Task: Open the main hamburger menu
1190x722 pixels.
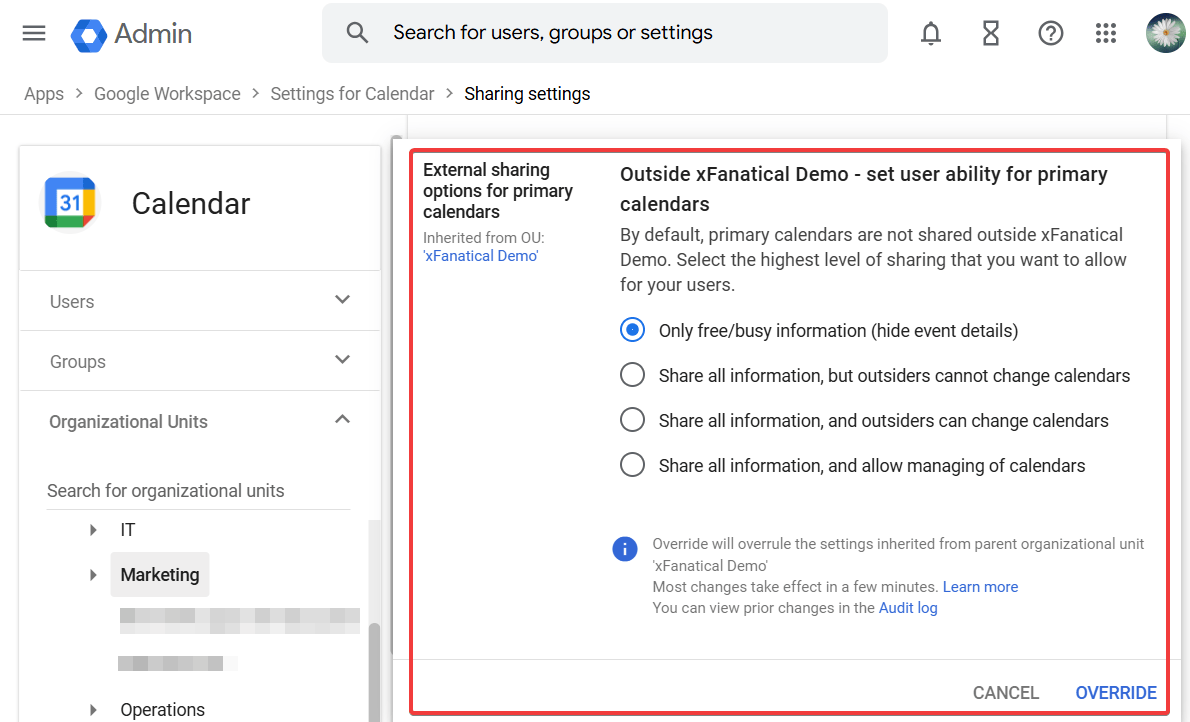Action: tap(34, 33)
